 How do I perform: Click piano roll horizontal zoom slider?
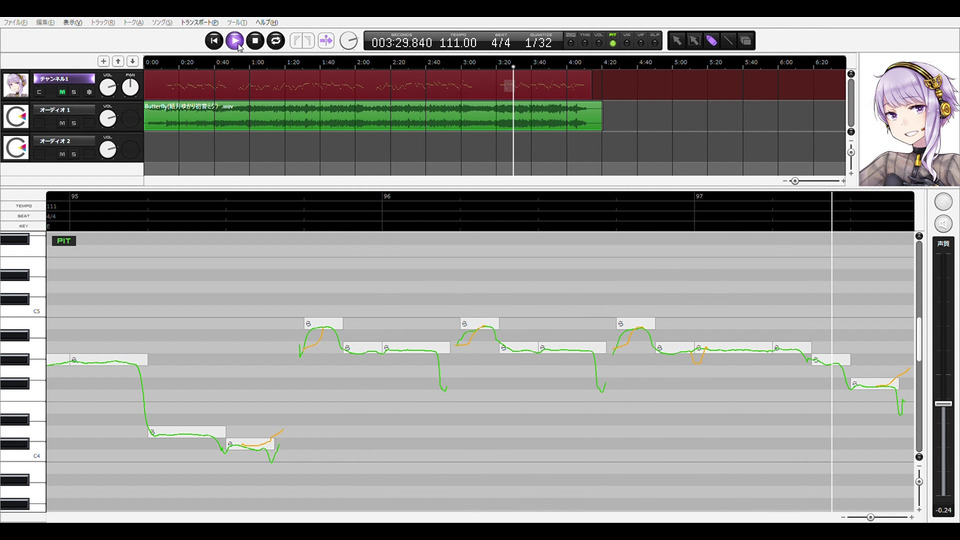pos(877,517)
